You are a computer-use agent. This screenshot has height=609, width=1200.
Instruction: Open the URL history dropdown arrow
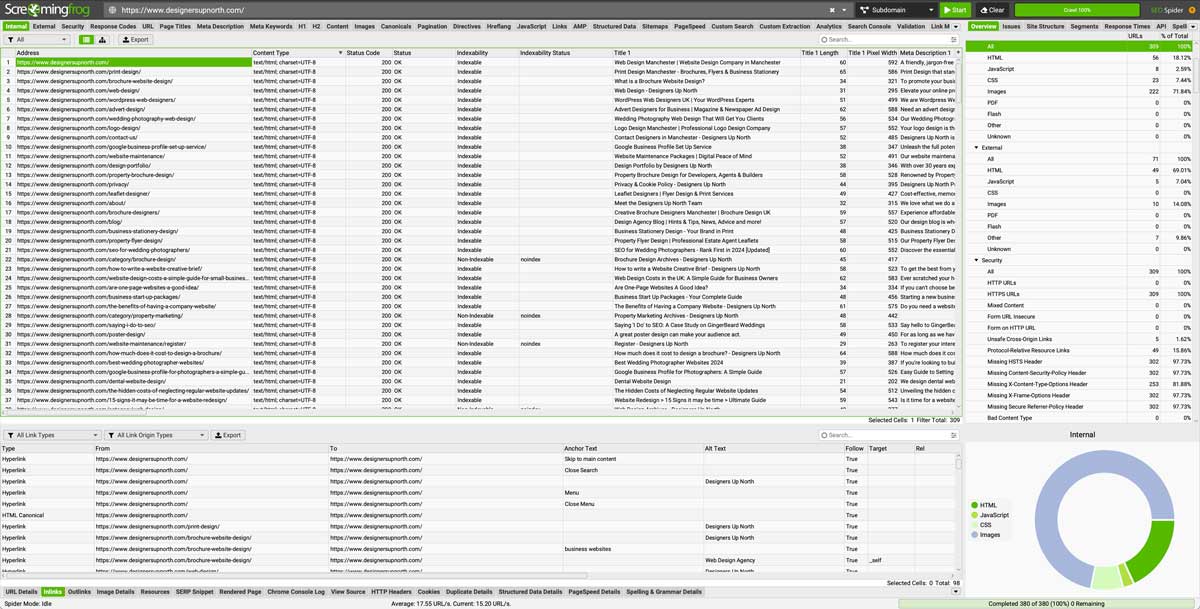tap(845, 10)
